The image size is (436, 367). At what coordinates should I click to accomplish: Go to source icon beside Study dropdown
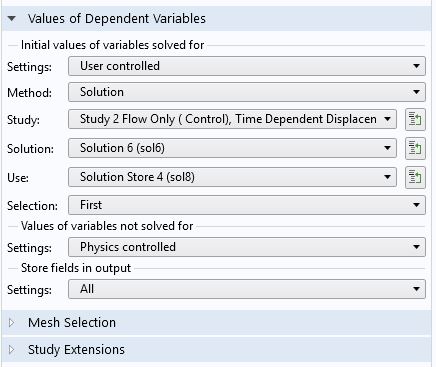pyautogui.click(x=415, y=119)
